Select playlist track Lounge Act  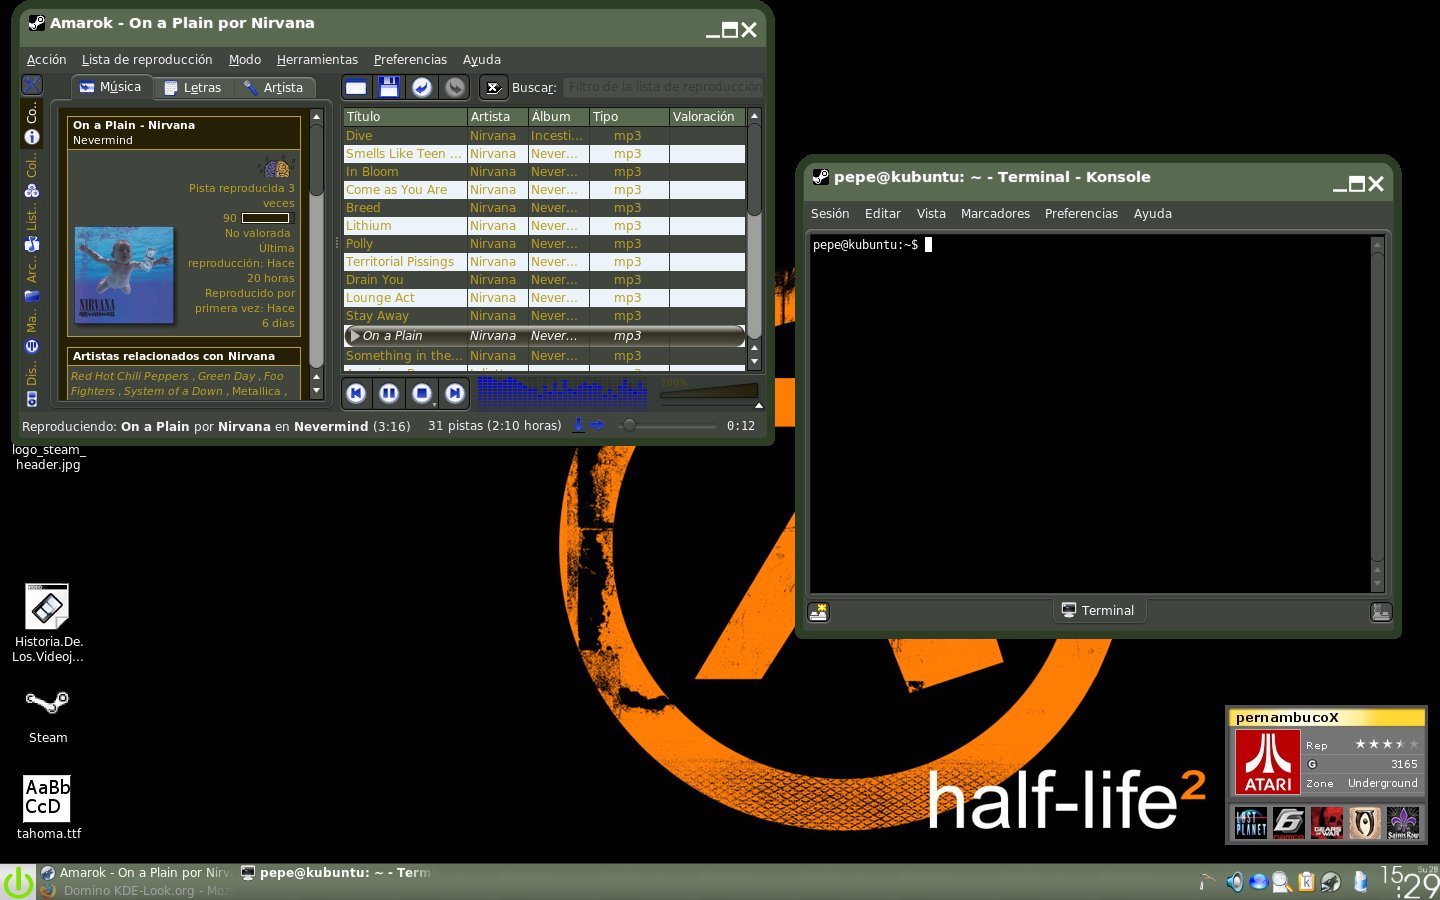544,298
